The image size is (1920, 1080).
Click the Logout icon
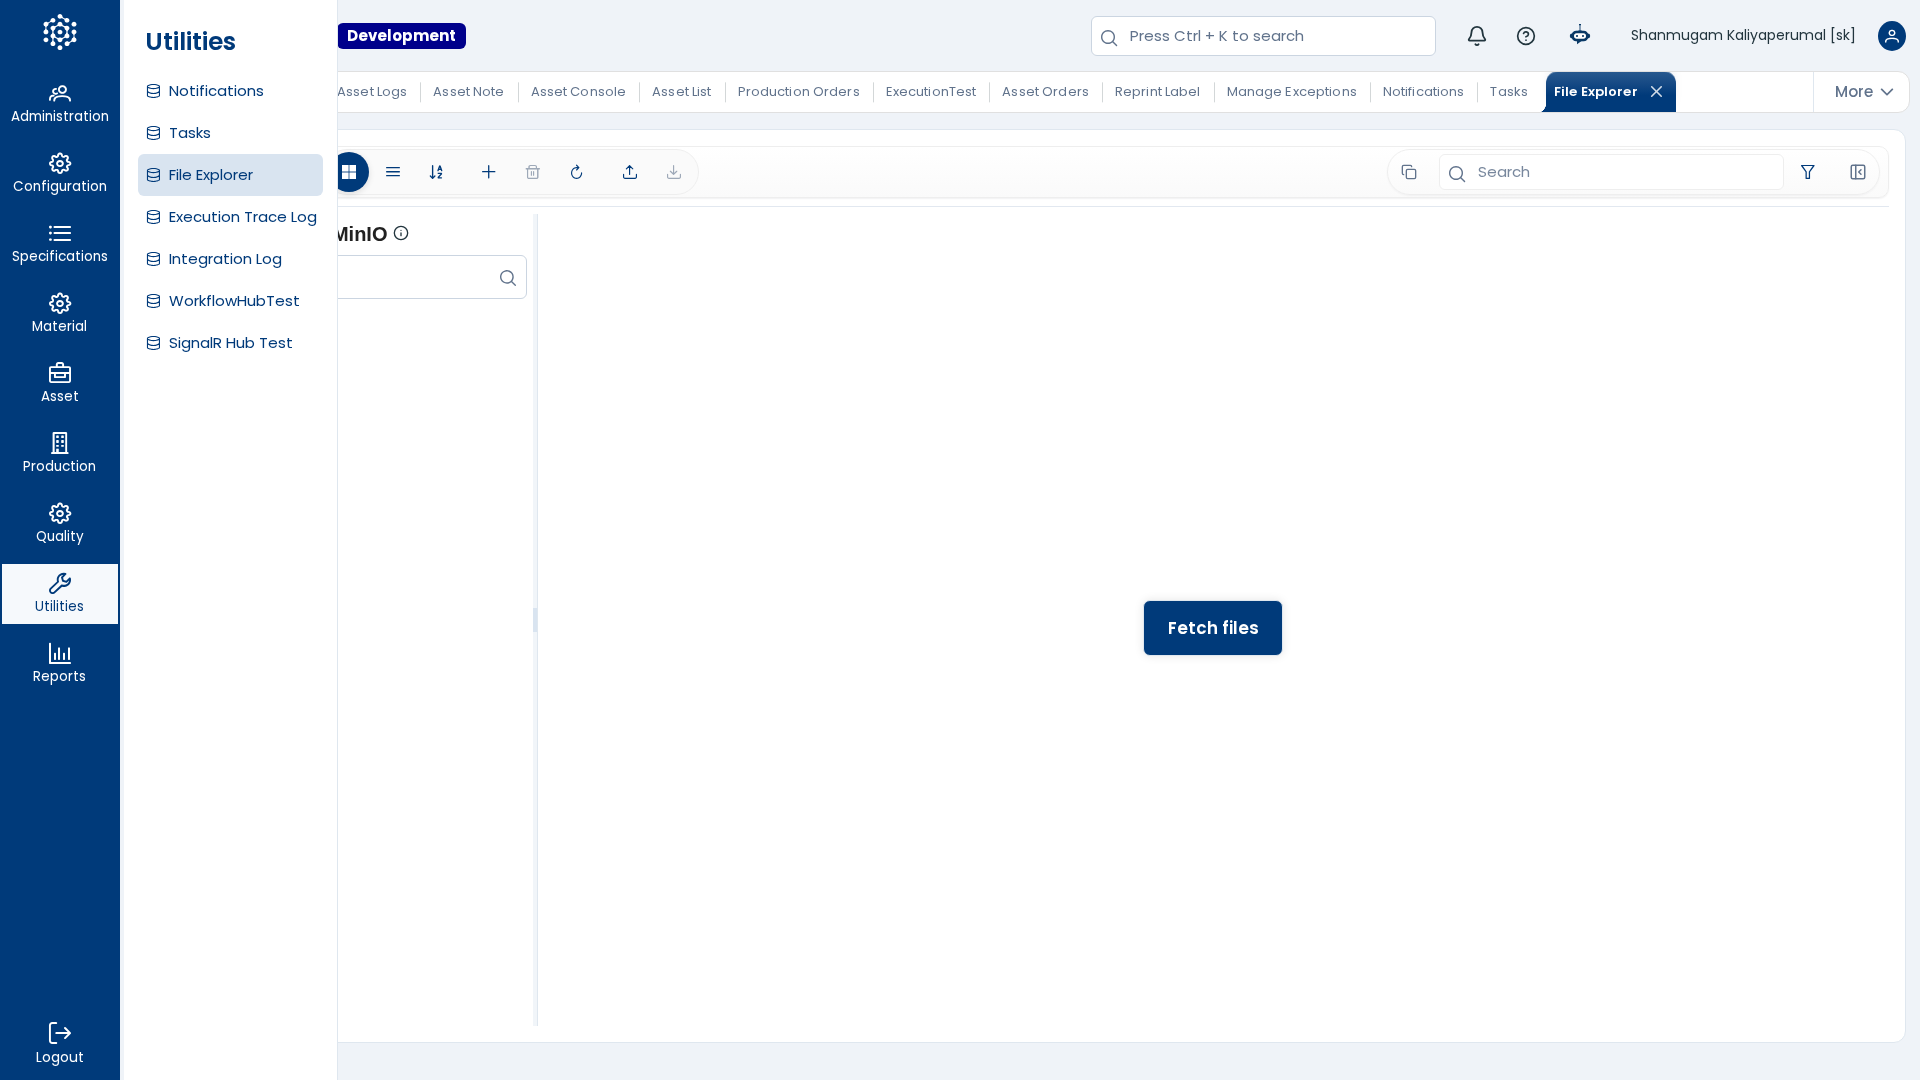(x=60, y=1033)
